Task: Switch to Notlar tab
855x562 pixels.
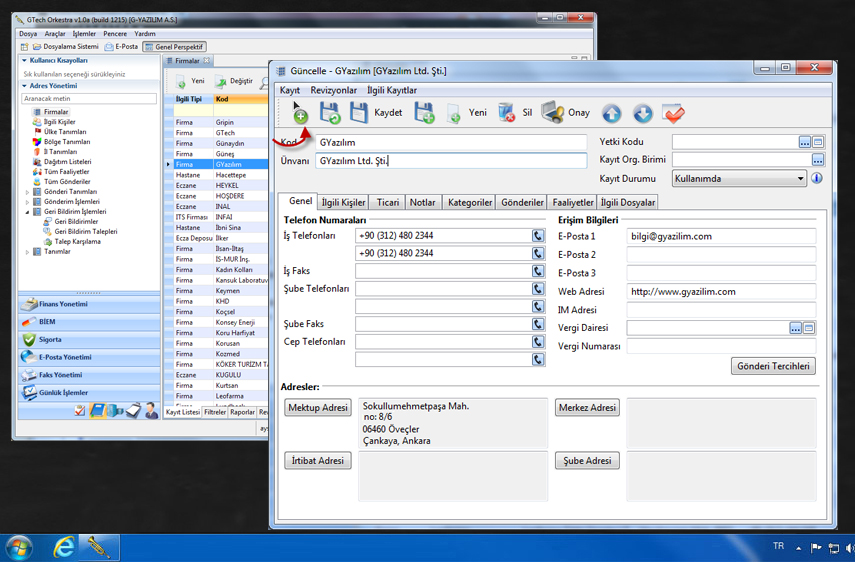Action: pyautogui.click(x=423, y=202)
